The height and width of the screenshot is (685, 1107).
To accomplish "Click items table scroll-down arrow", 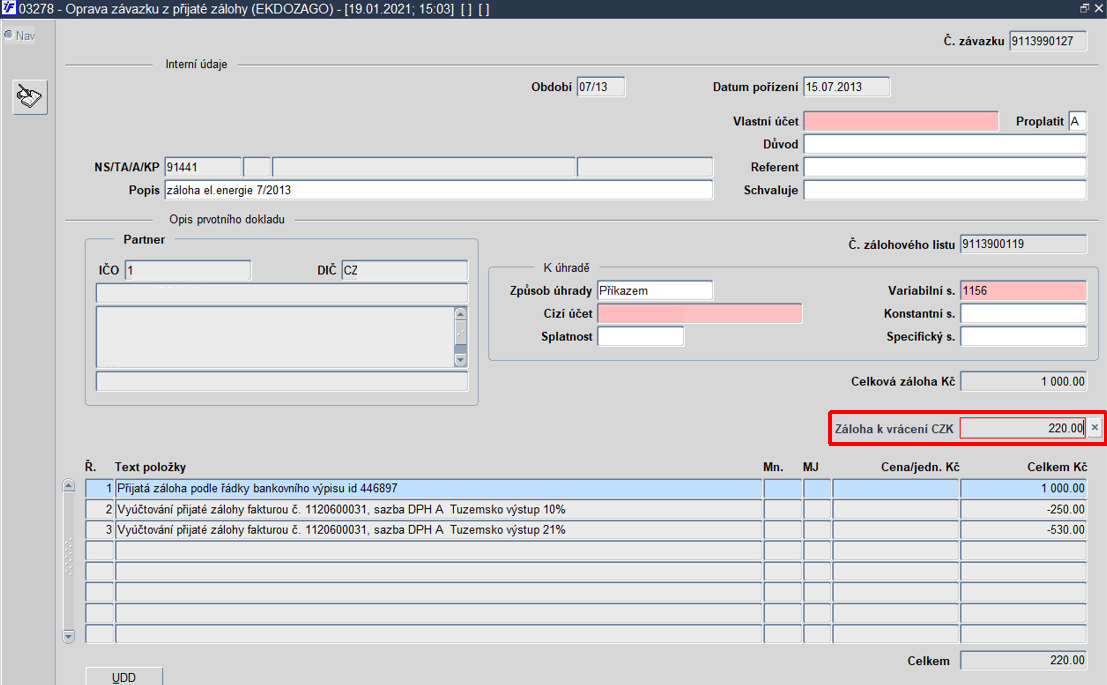I will [x=68, y=636].
